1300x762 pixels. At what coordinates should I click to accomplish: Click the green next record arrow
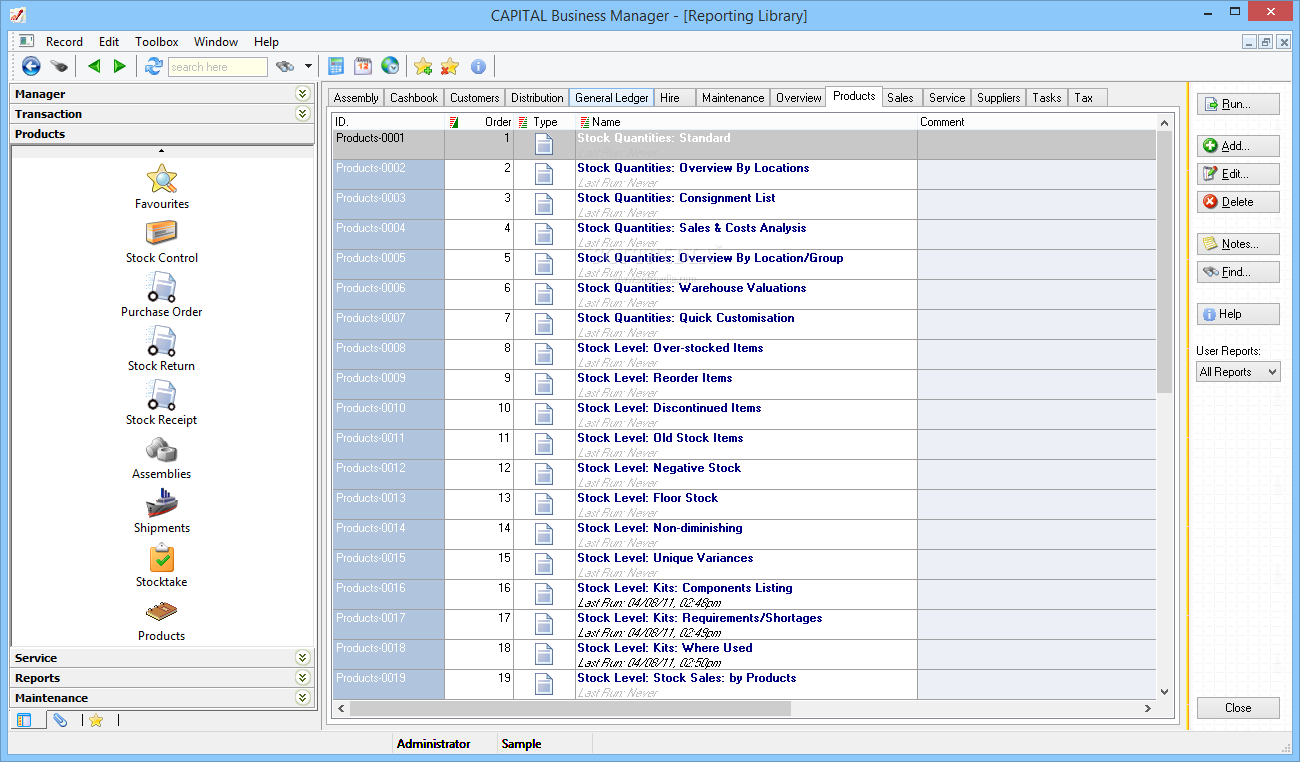pos(120,66)
